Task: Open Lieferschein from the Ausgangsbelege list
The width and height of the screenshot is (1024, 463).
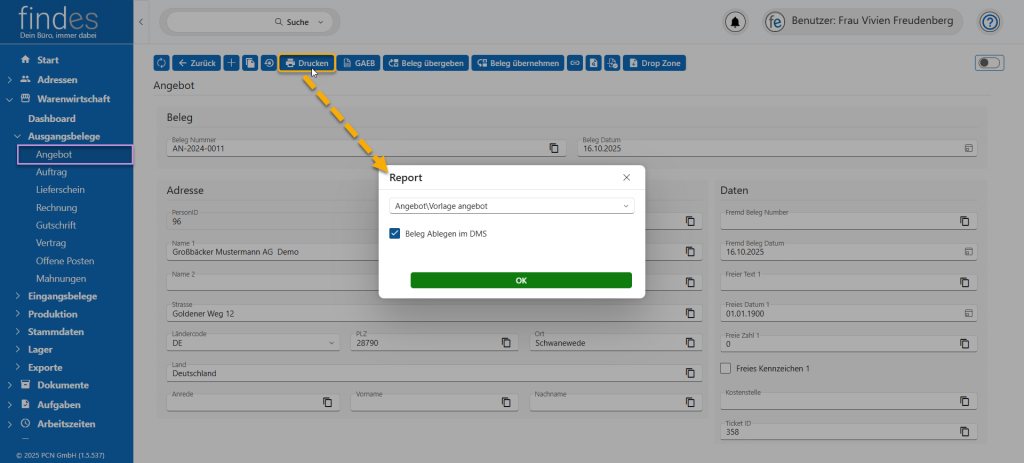Action: tap(60, 189)
